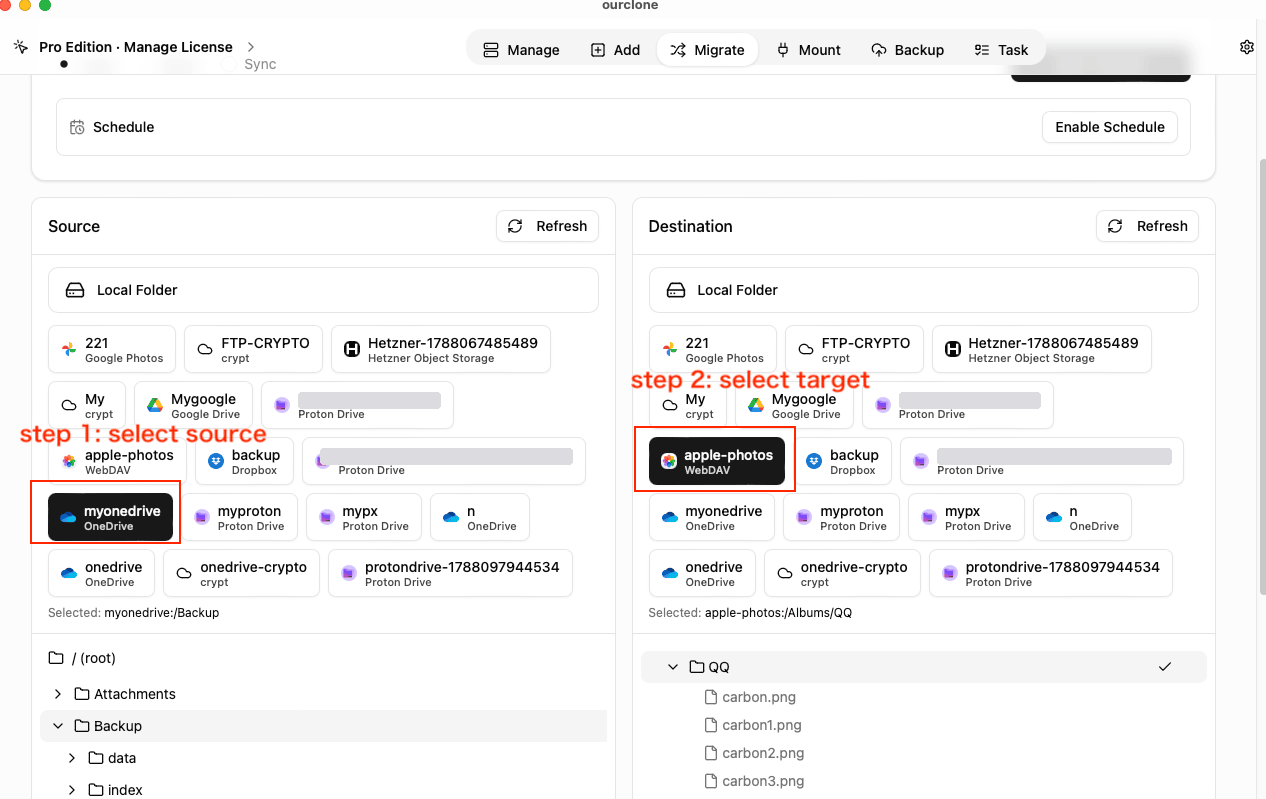Expand the data folder

pos(72,758)
